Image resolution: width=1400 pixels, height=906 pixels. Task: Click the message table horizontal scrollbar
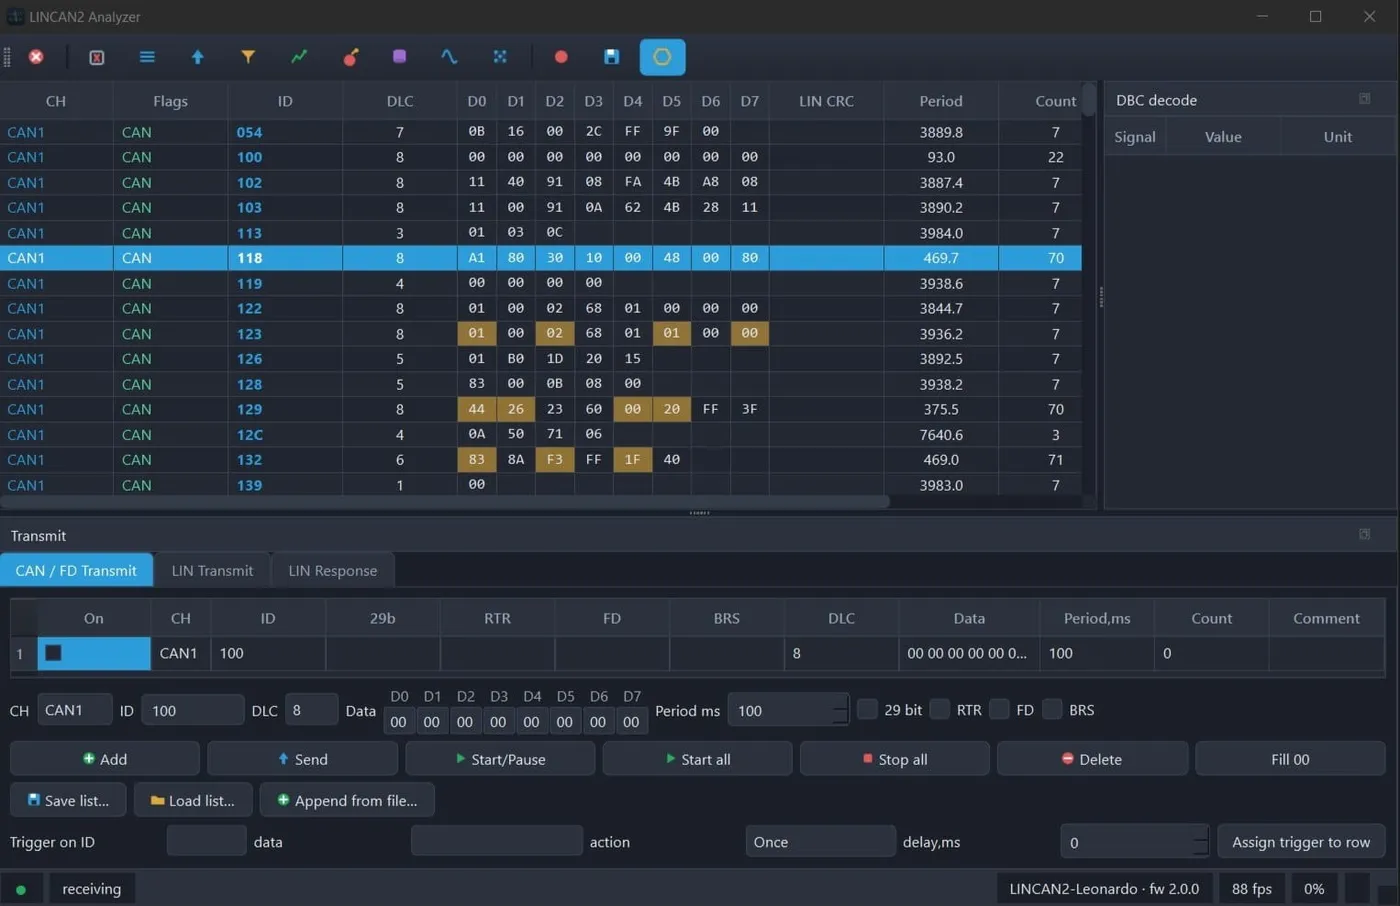pos(445,502)
